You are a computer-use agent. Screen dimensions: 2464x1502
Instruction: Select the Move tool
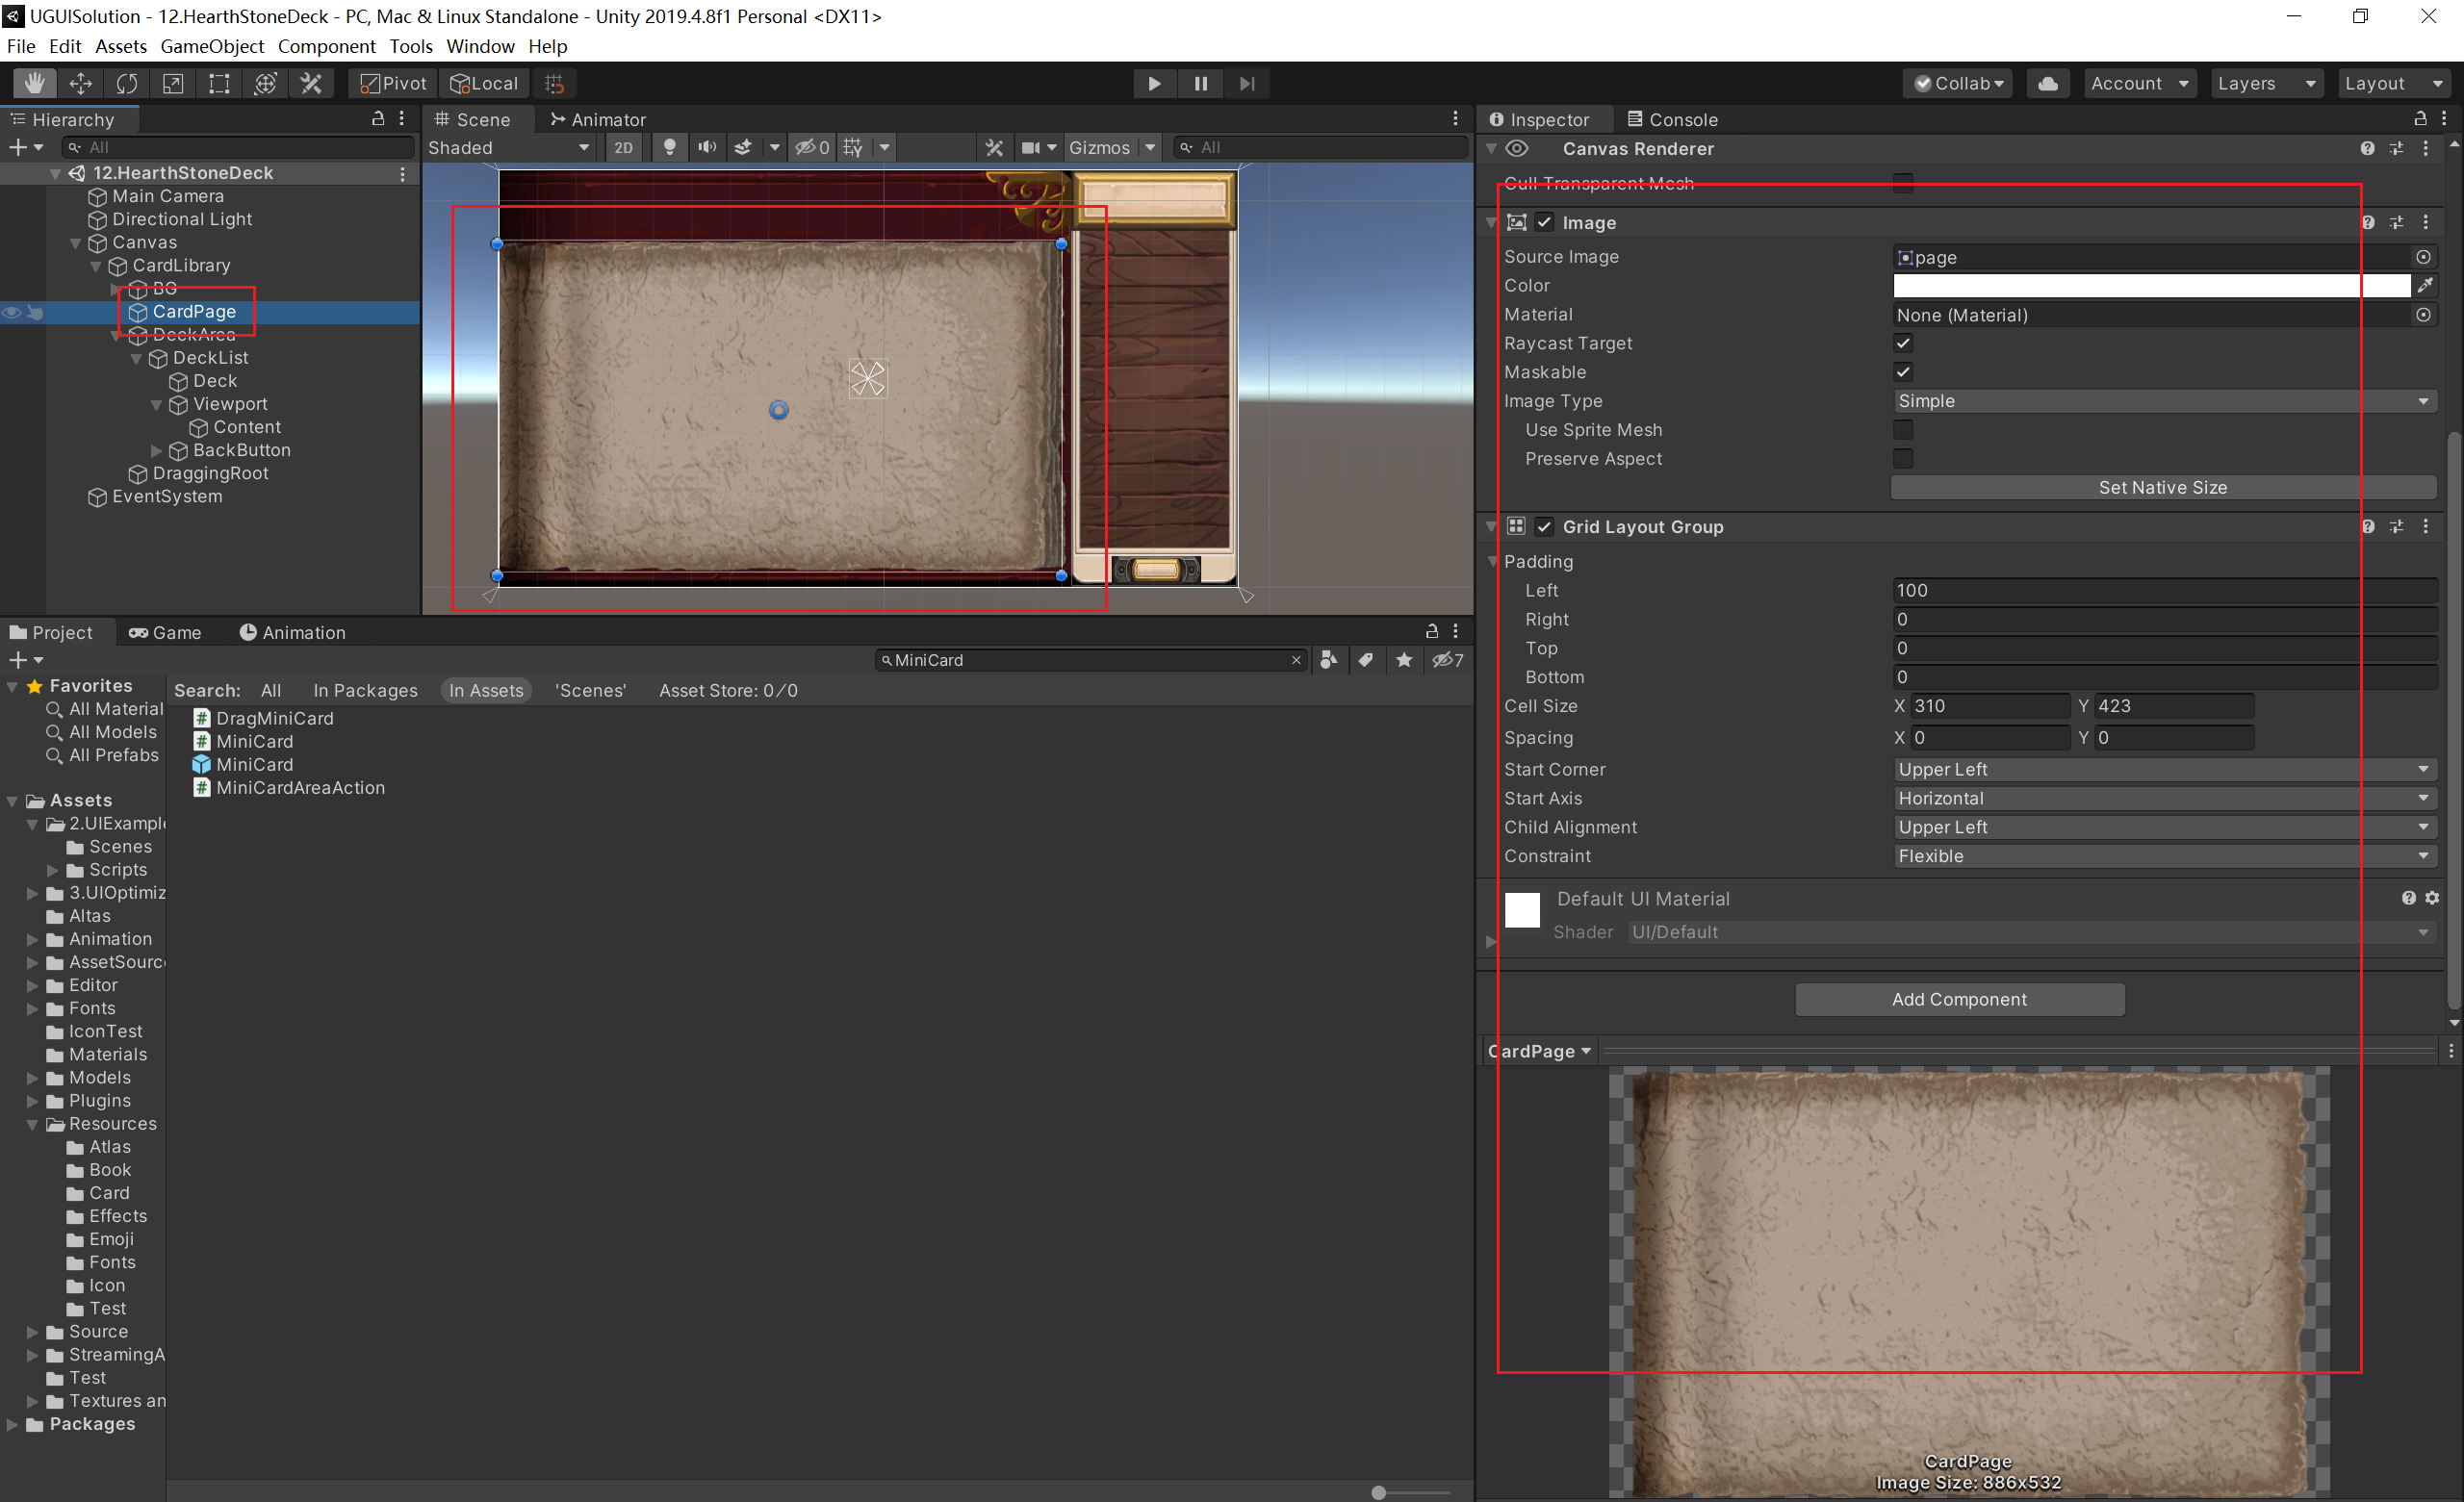point(81,83)
